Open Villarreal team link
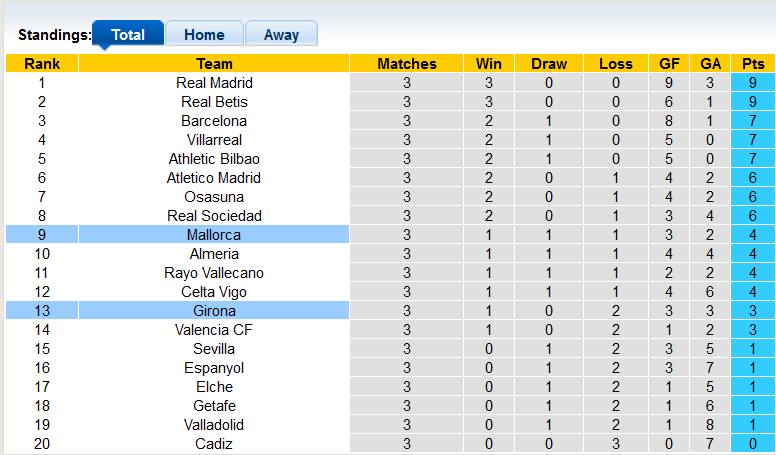The image size is (776, 455). tap(214, 140)
